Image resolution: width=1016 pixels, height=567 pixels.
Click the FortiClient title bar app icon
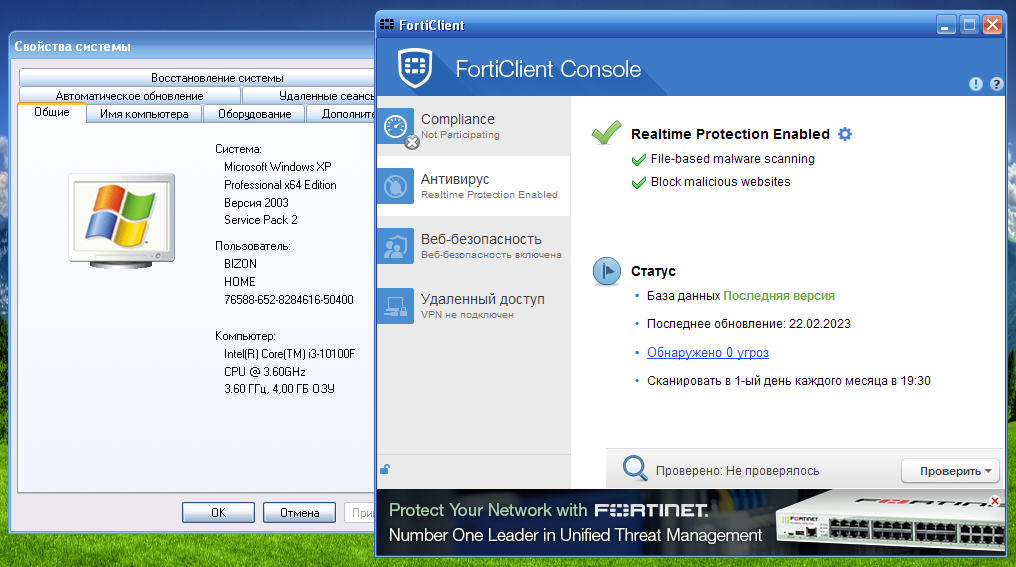(x=387, y=25)
